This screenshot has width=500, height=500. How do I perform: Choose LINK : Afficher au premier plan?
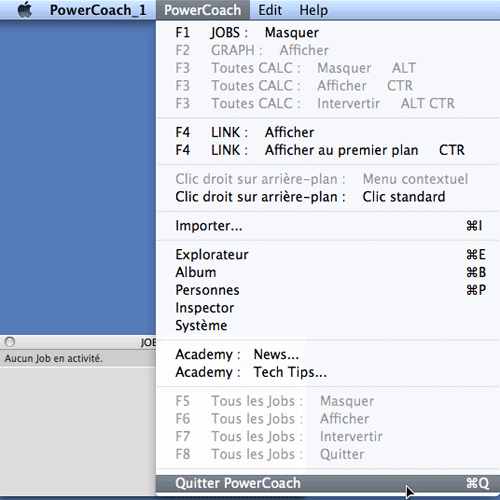point(328,150)
